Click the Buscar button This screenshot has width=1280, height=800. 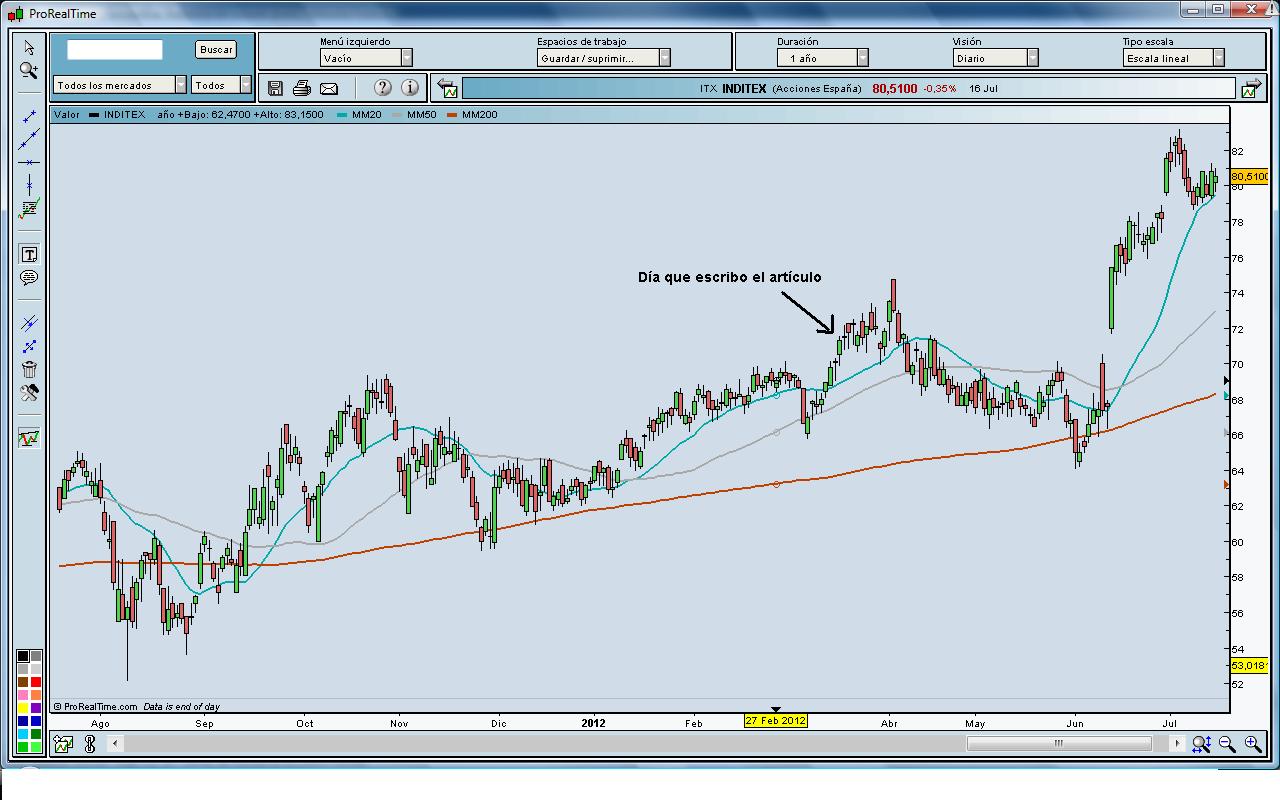click(x=216, y=49)
